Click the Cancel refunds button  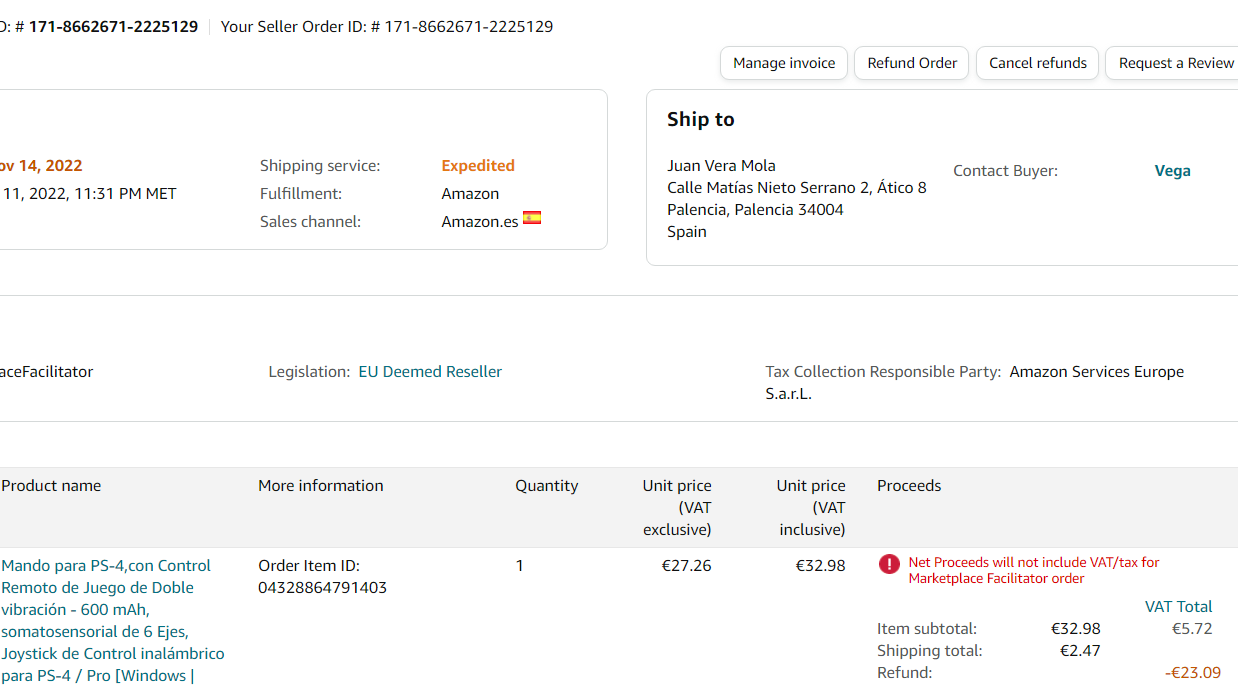(1037, 63)
